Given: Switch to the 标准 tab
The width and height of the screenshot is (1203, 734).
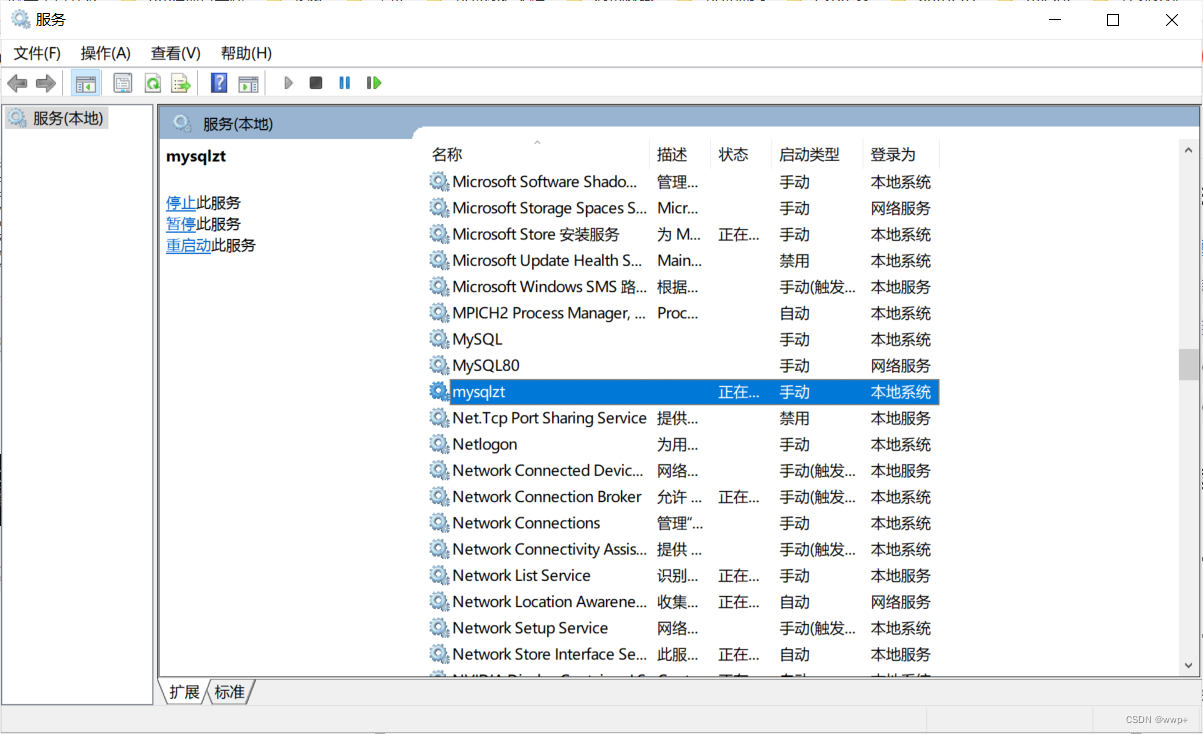Looking at the screenshot, I should [230, 691].
